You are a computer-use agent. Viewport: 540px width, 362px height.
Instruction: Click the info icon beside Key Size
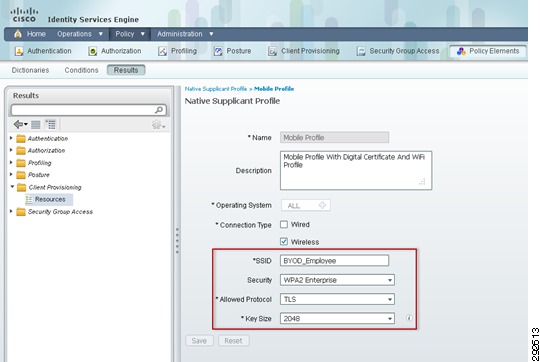(409, 318)
